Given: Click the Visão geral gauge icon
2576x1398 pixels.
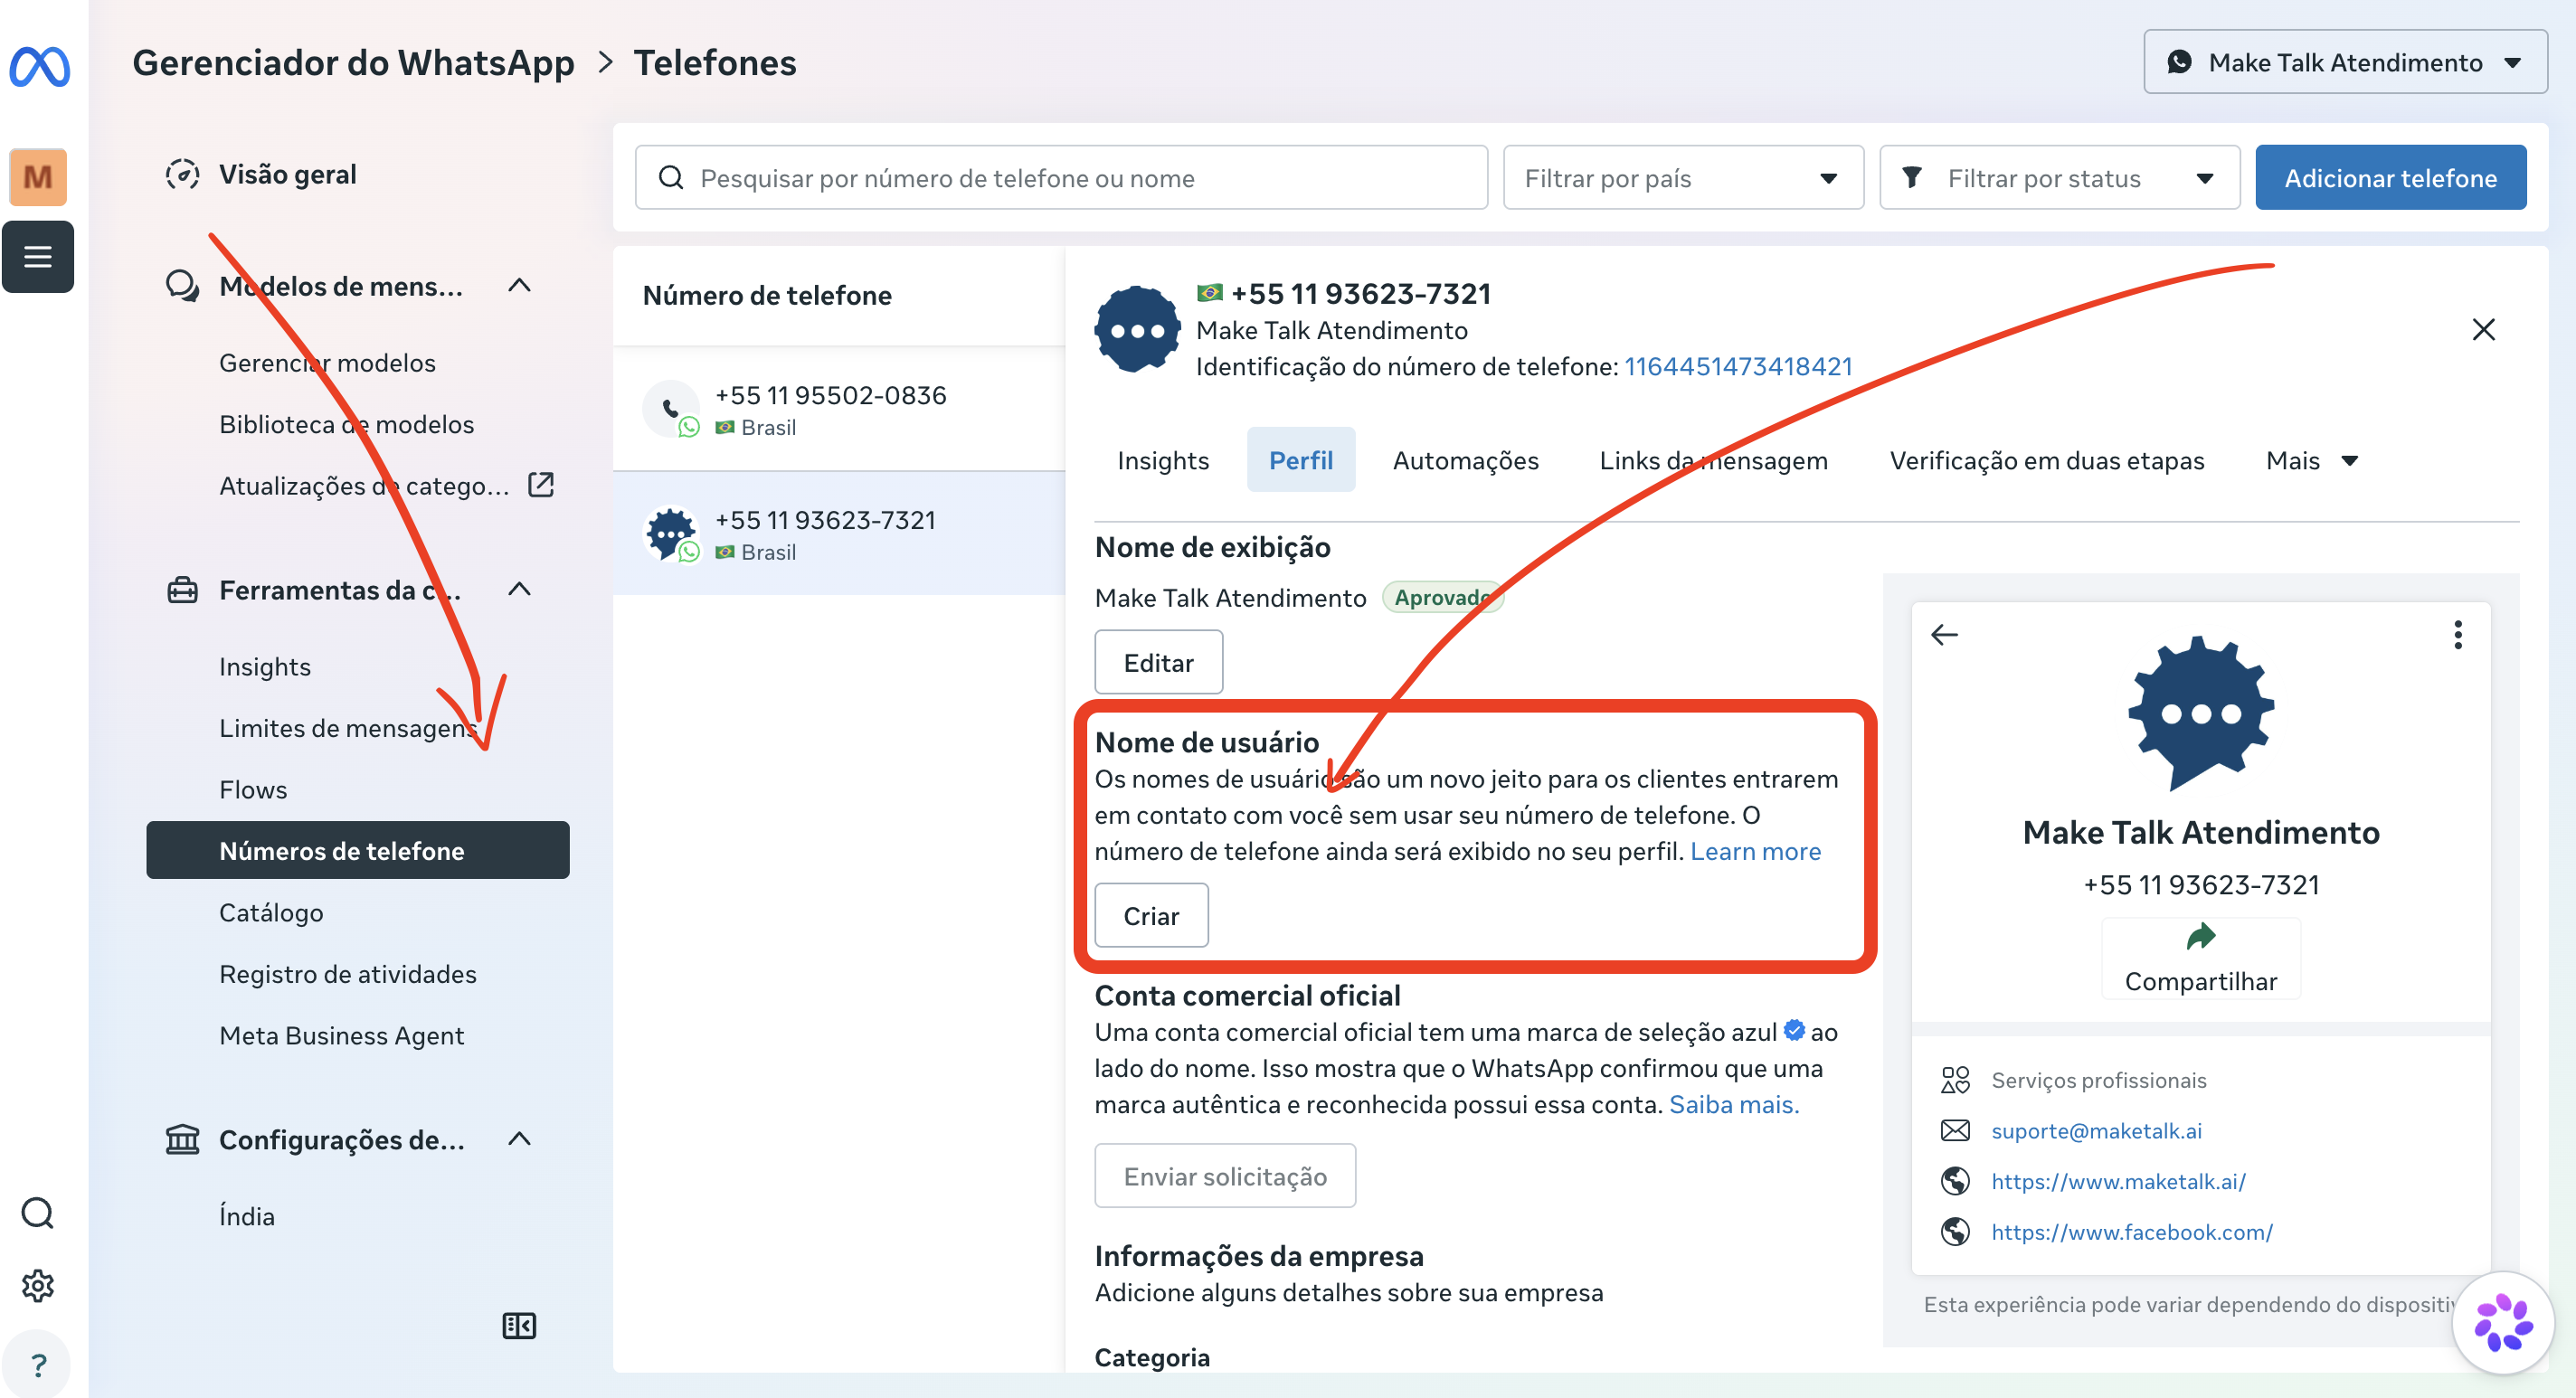Looking at the screenshot, I should [182, 174].
